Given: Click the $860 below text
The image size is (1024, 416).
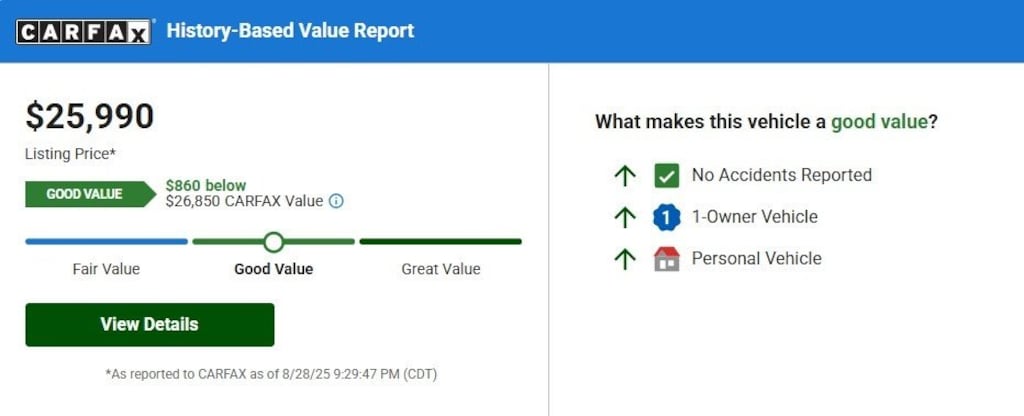Looking at the screenshot, I should (x=206, y=185).
